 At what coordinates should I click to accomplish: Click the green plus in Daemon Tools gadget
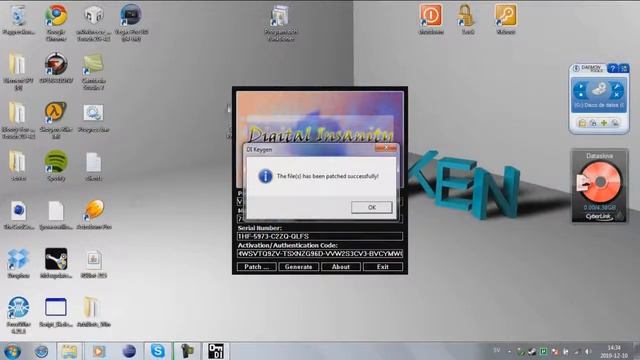604,123
